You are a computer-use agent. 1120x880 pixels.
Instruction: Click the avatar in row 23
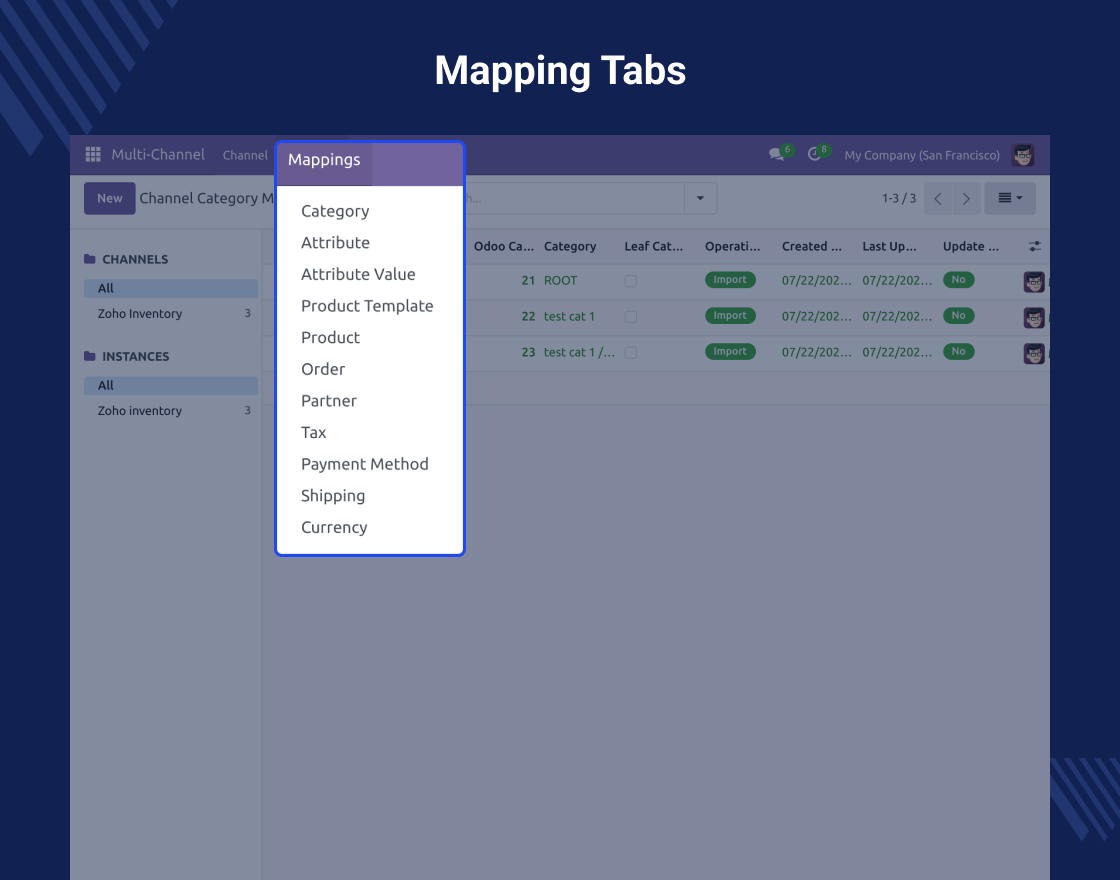coord(1034,353)
